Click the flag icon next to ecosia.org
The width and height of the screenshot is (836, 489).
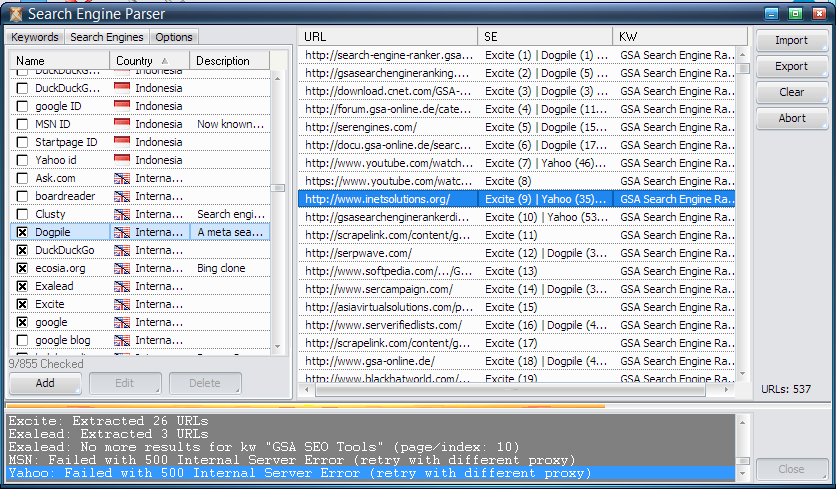coord(123,268)
